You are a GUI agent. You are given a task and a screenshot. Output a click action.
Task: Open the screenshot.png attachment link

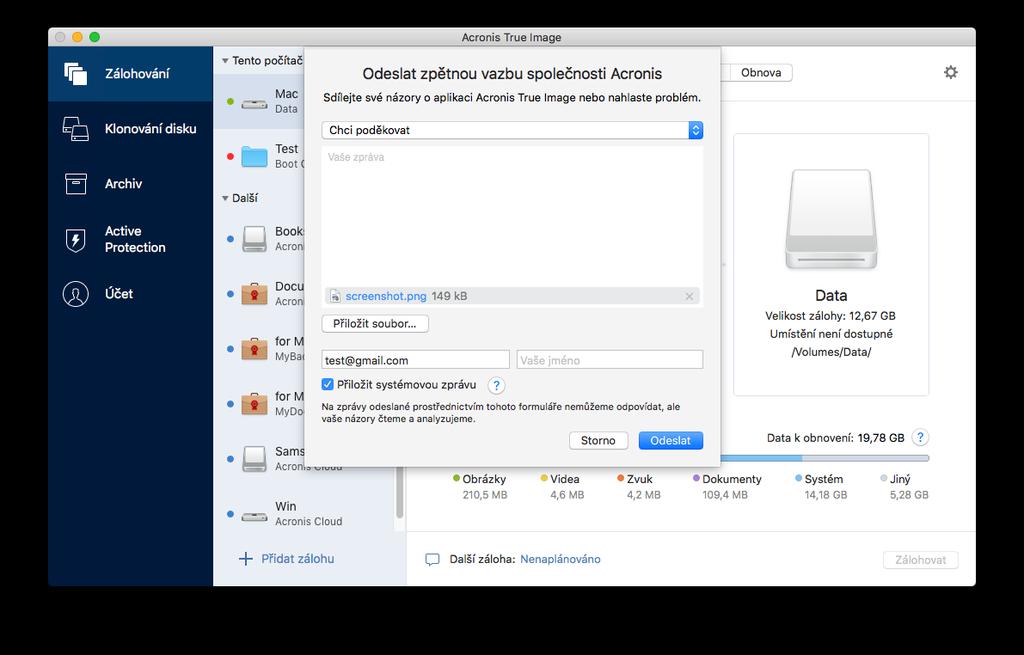(x=386, y=296)
